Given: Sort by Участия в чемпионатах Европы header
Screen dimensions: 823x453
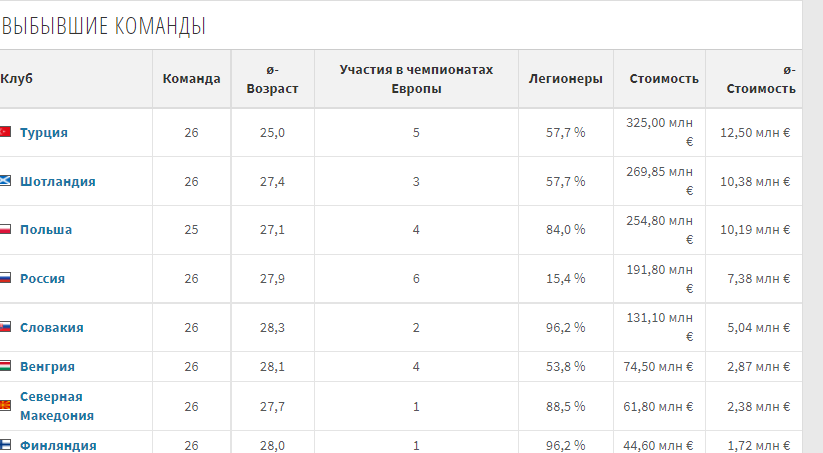Looking at the screenshot, I should pos(416,79).
